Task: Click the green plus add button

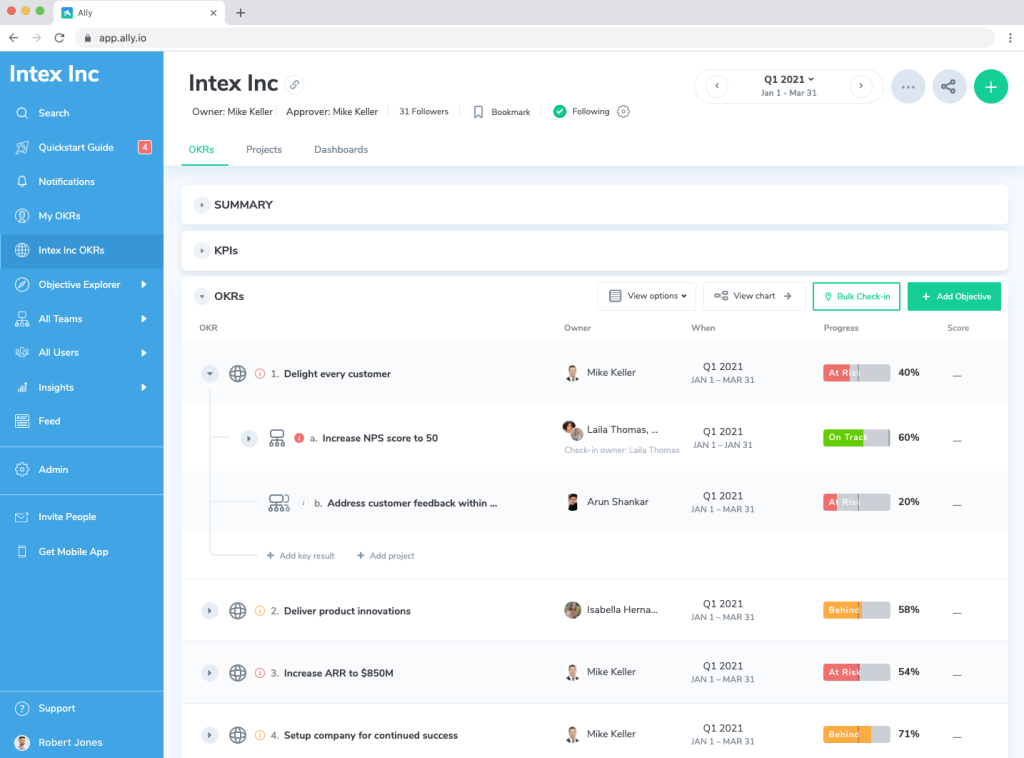Action: tap(990, 87)
